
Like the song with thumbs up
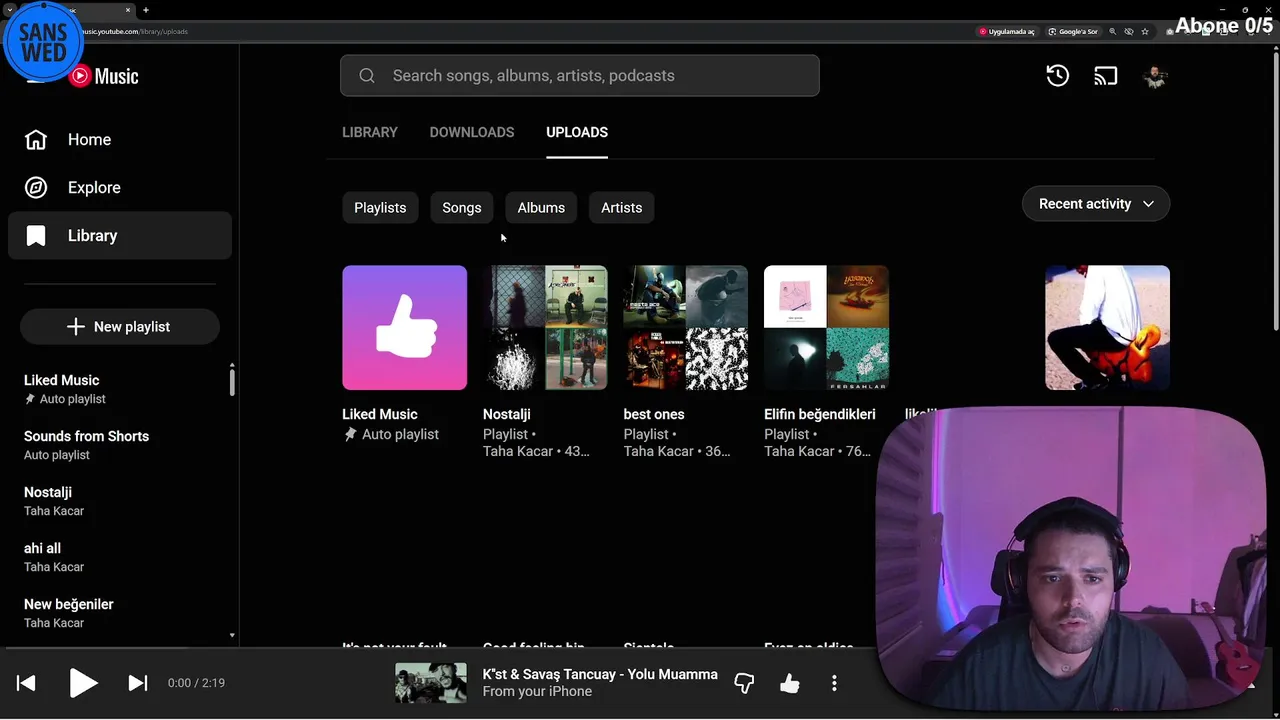point(790,683)
